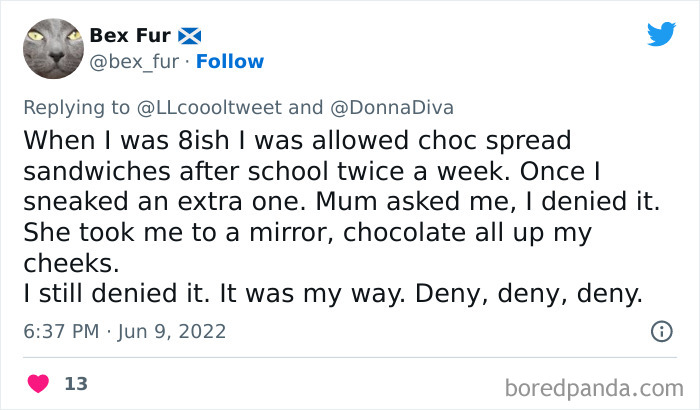
Task: Click the @bex_fur handle
Action: coord(136,62)
